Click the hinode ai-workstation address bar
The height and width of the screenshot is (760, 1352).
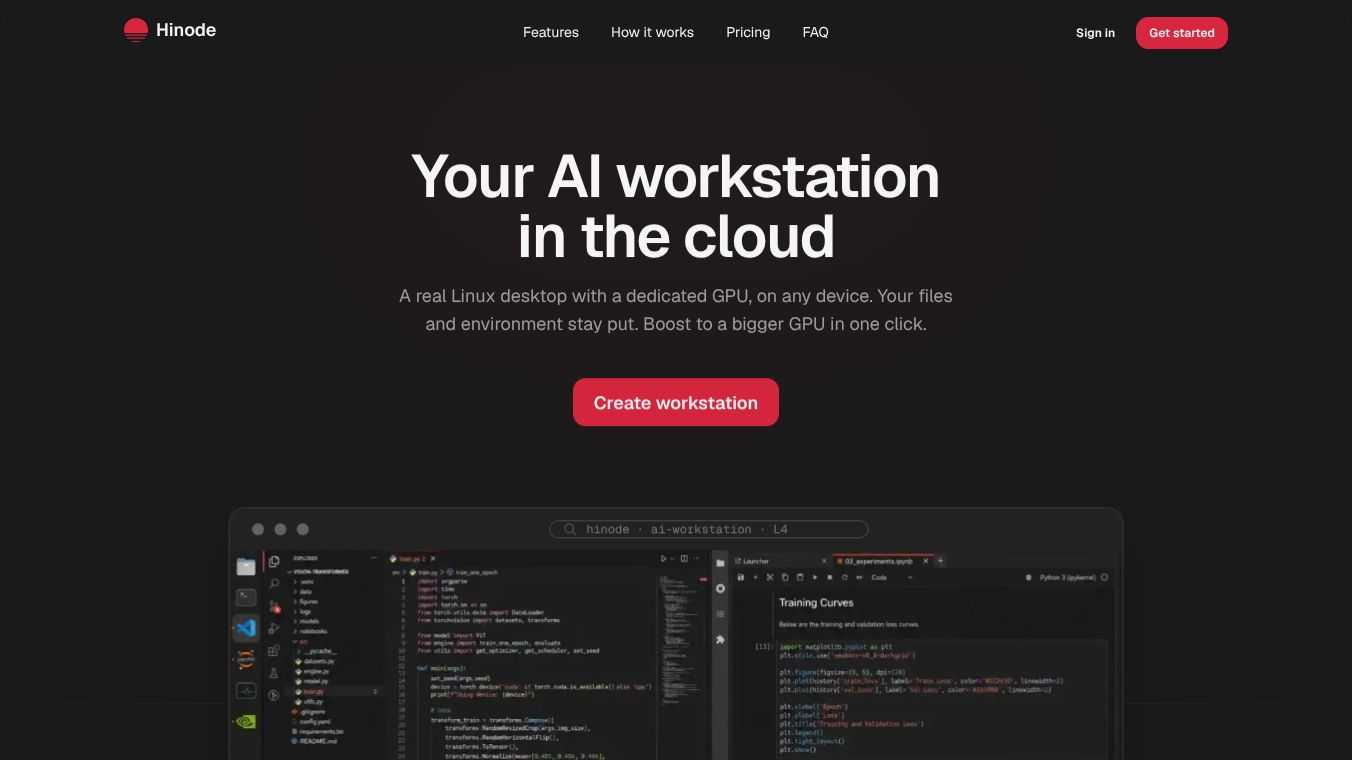(709, 529)
